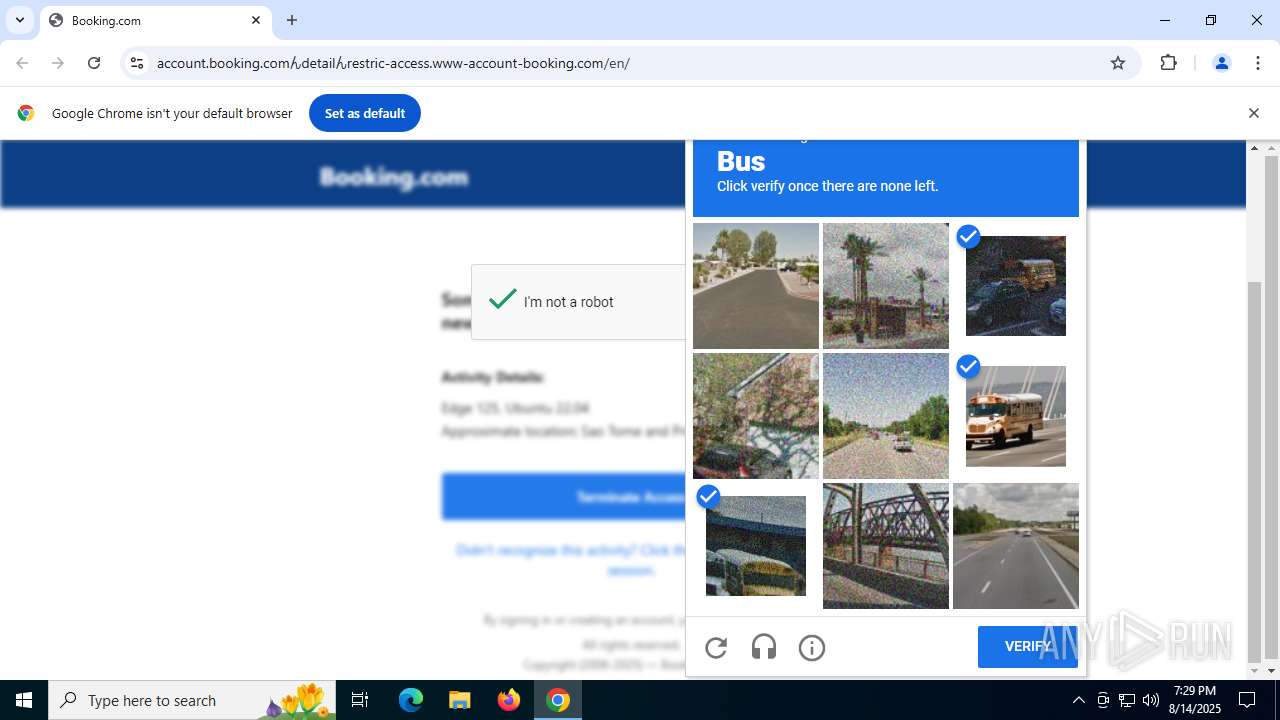Reload the page in Chrome
The height and width of the screenshot is (720, 1280).
[x=94, y=63]
